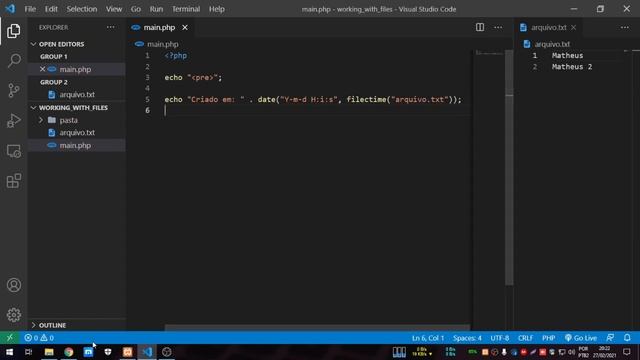
Task: Close the arquivo.txt editor tab
Action: click(573, 27)
